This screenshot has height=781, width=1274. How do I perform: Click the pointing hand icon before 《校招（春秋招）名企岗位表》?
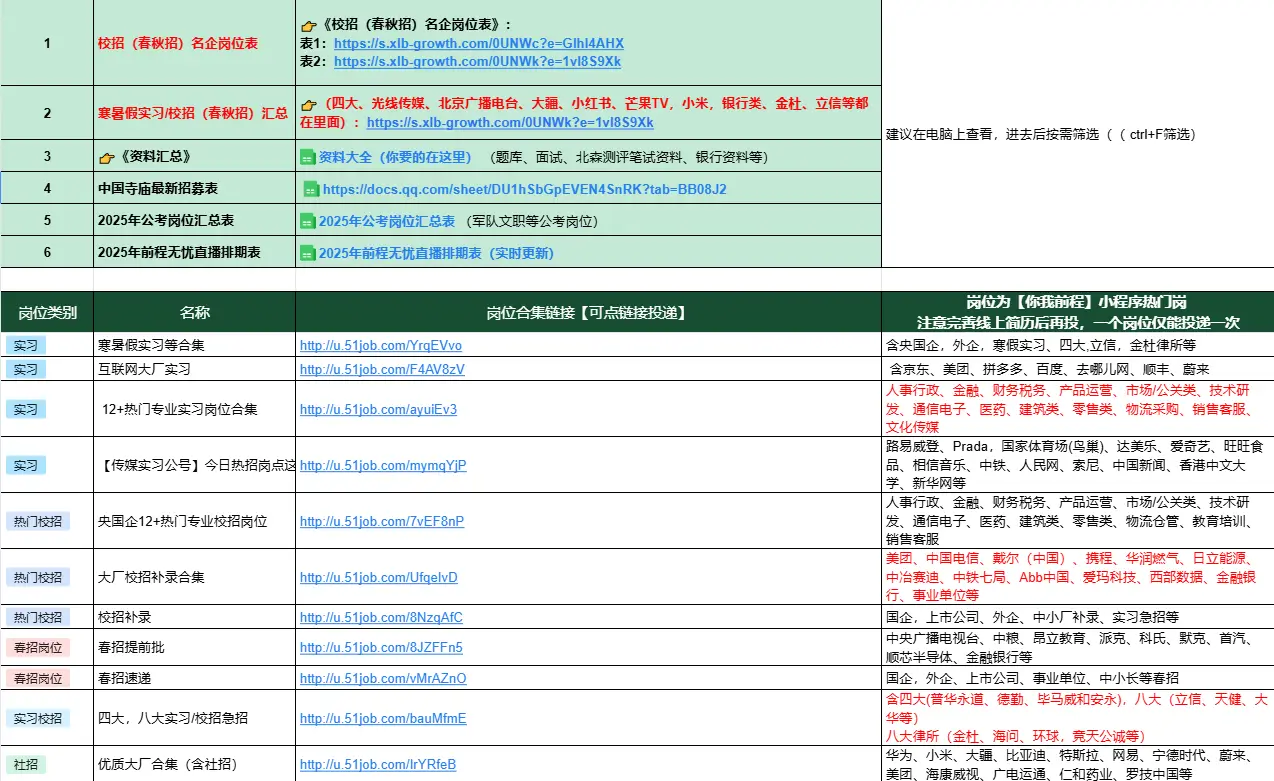[x=308, y=25]
